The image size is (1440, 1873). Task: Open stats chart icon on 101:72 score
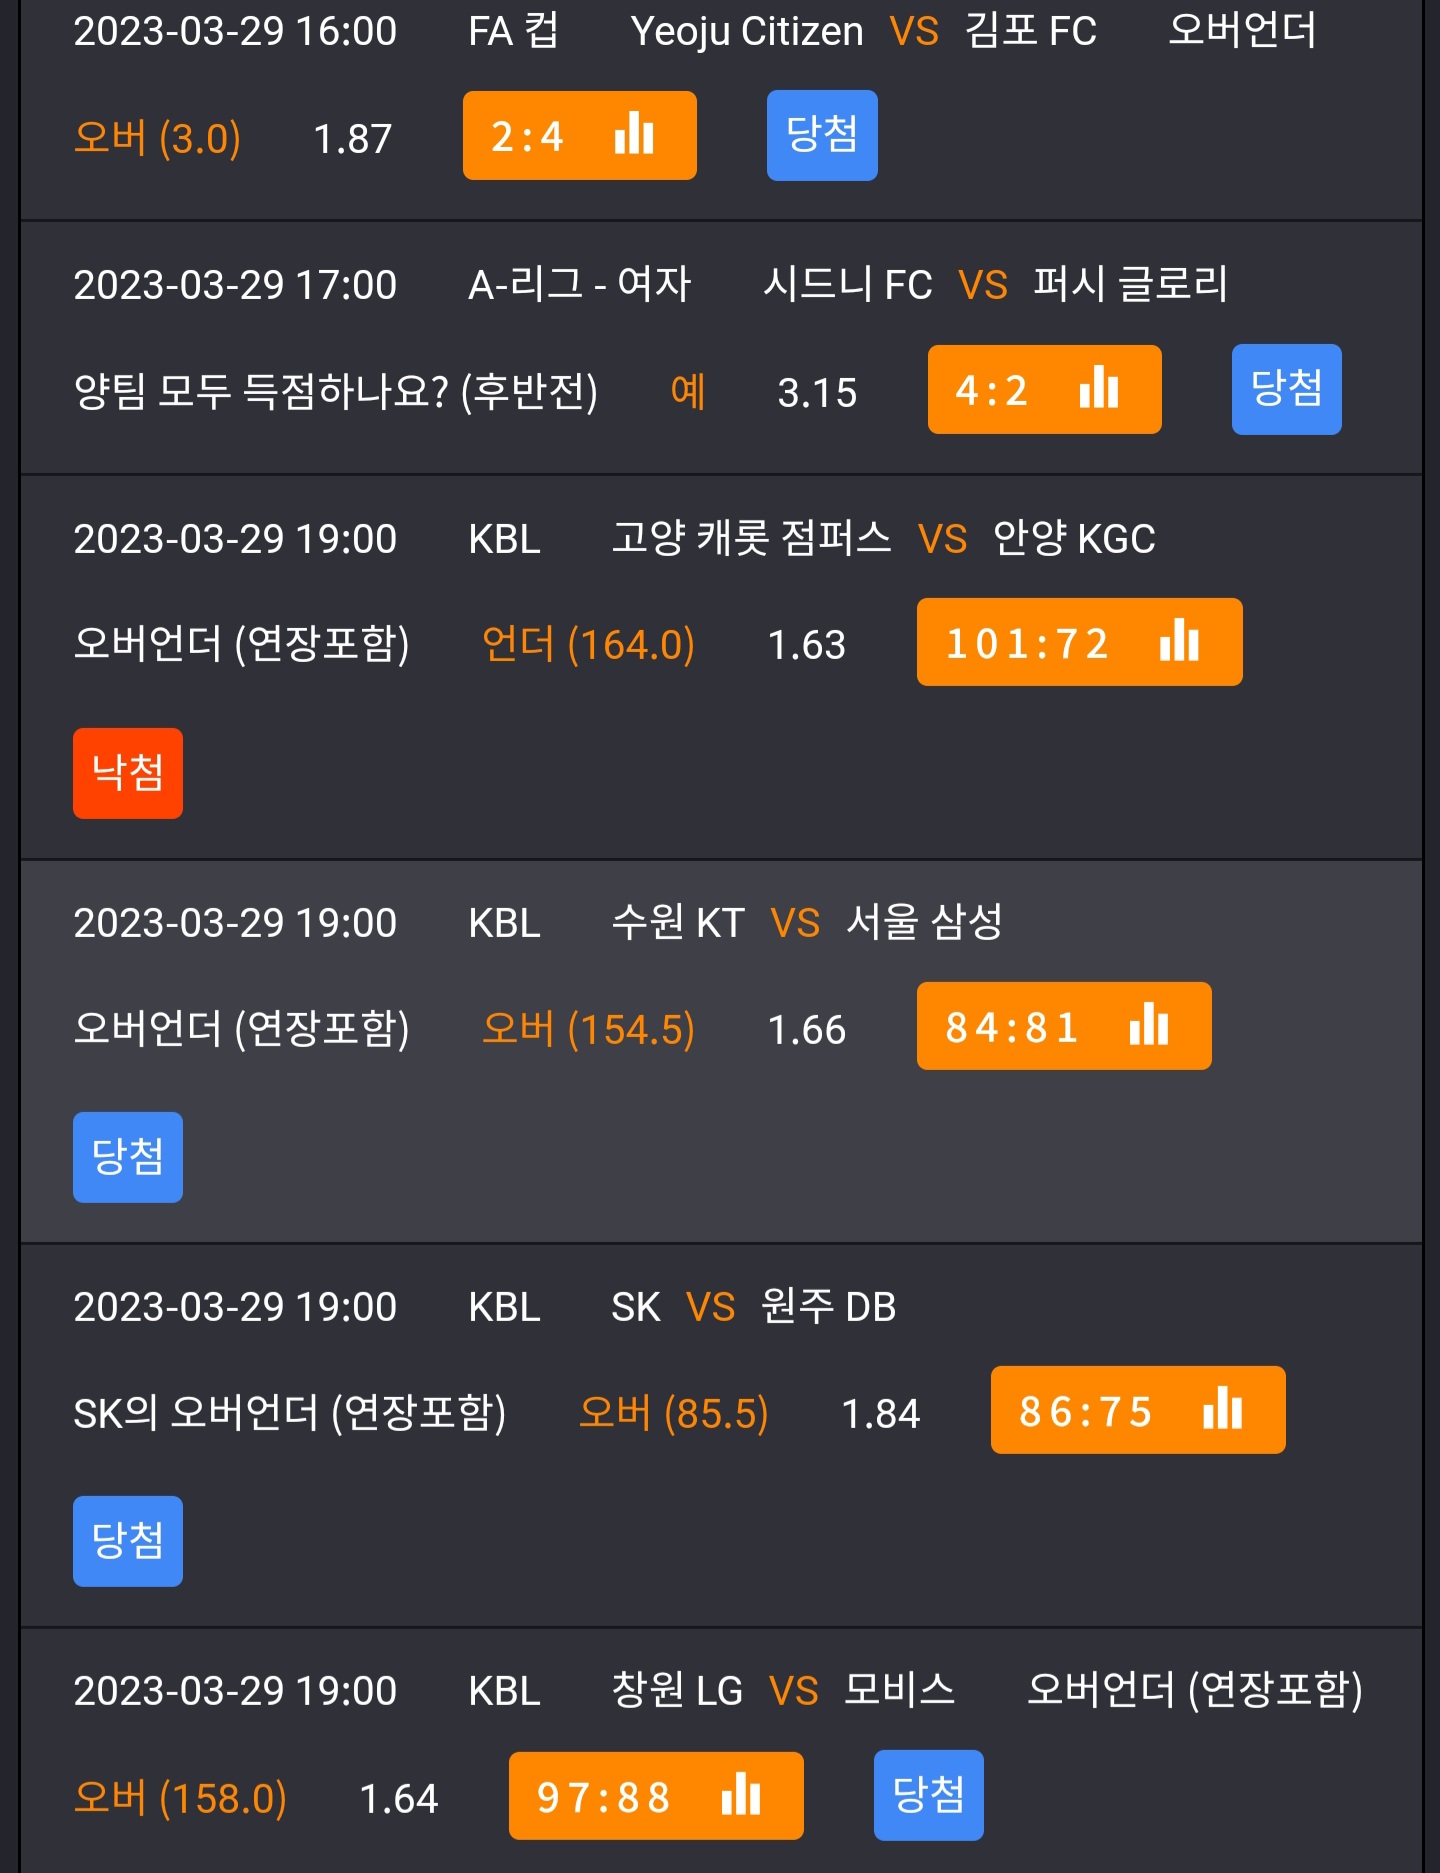coord(1179,640)
